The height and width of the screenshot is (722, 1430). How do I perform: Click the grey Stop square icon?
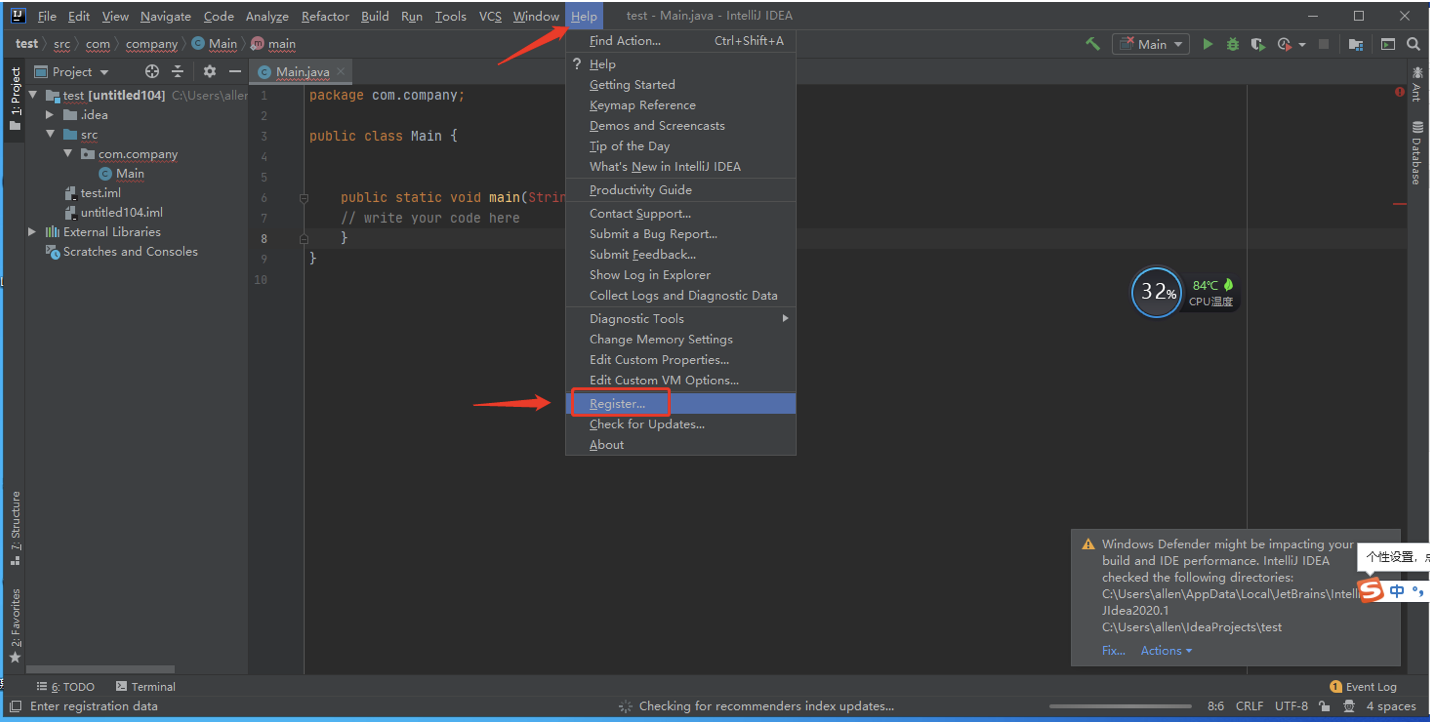tap(1324, 44)
